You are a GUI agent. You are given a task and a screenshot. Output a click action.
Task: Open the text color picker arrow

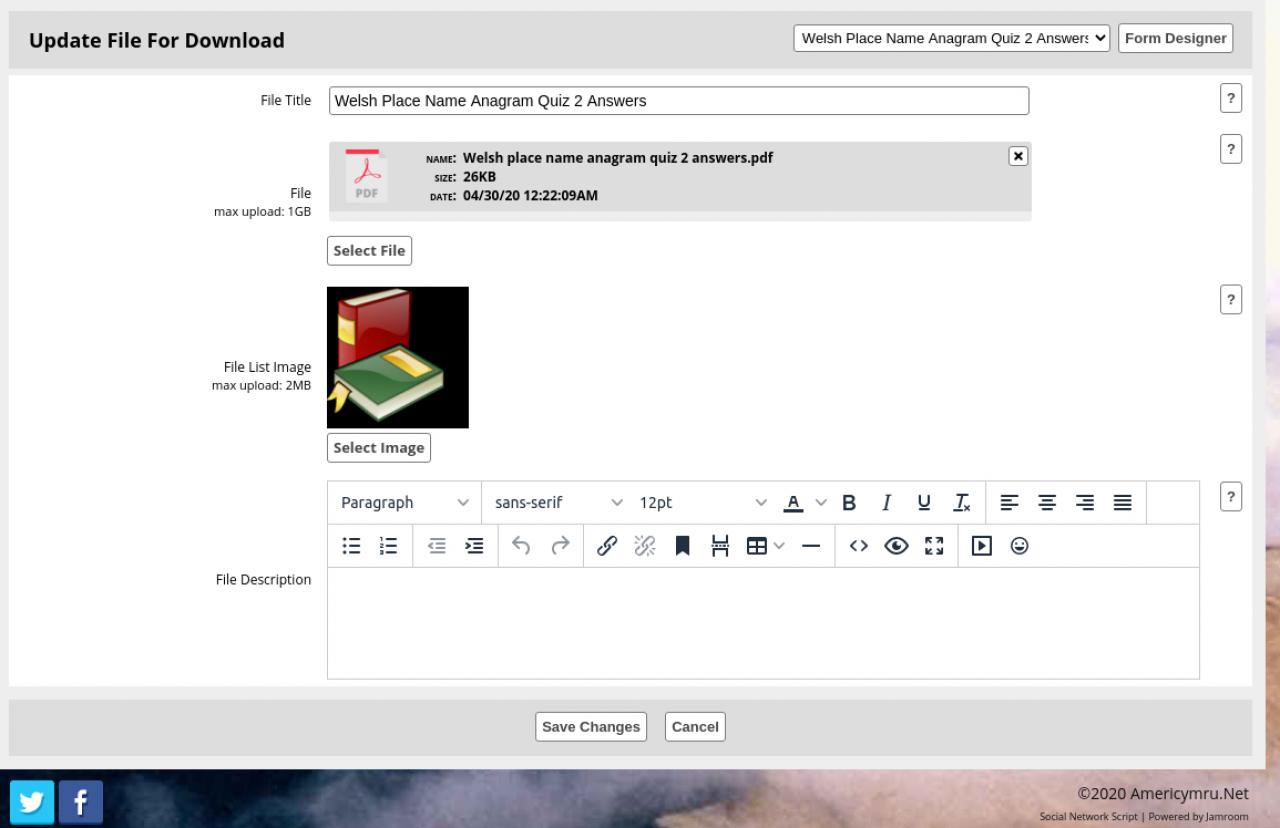pos(821,503)
